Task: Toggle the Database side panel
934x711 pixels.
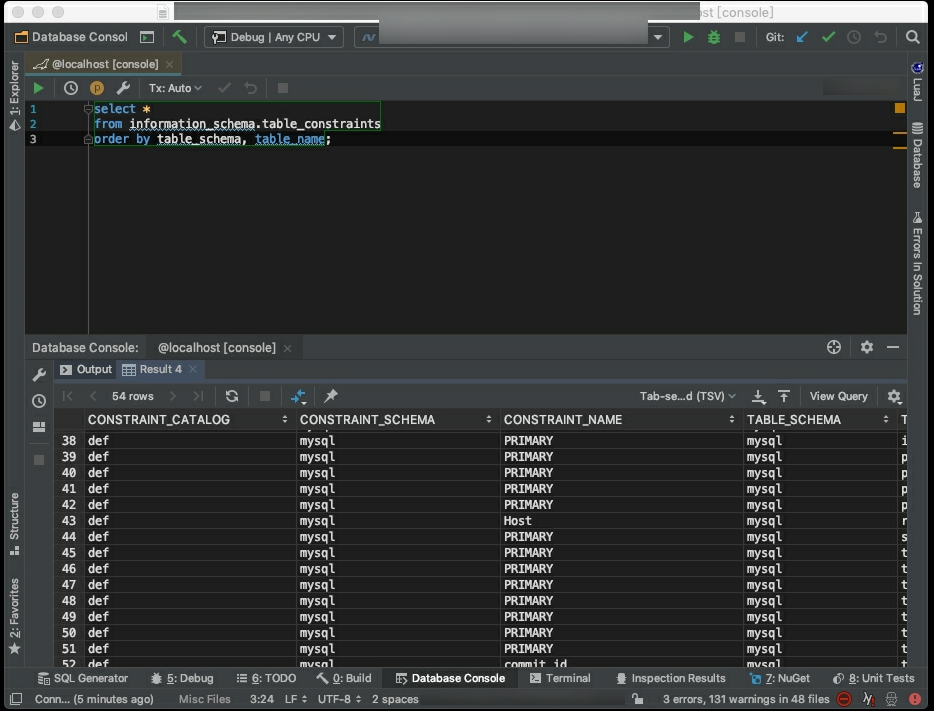Action: (x=917, y=155)
